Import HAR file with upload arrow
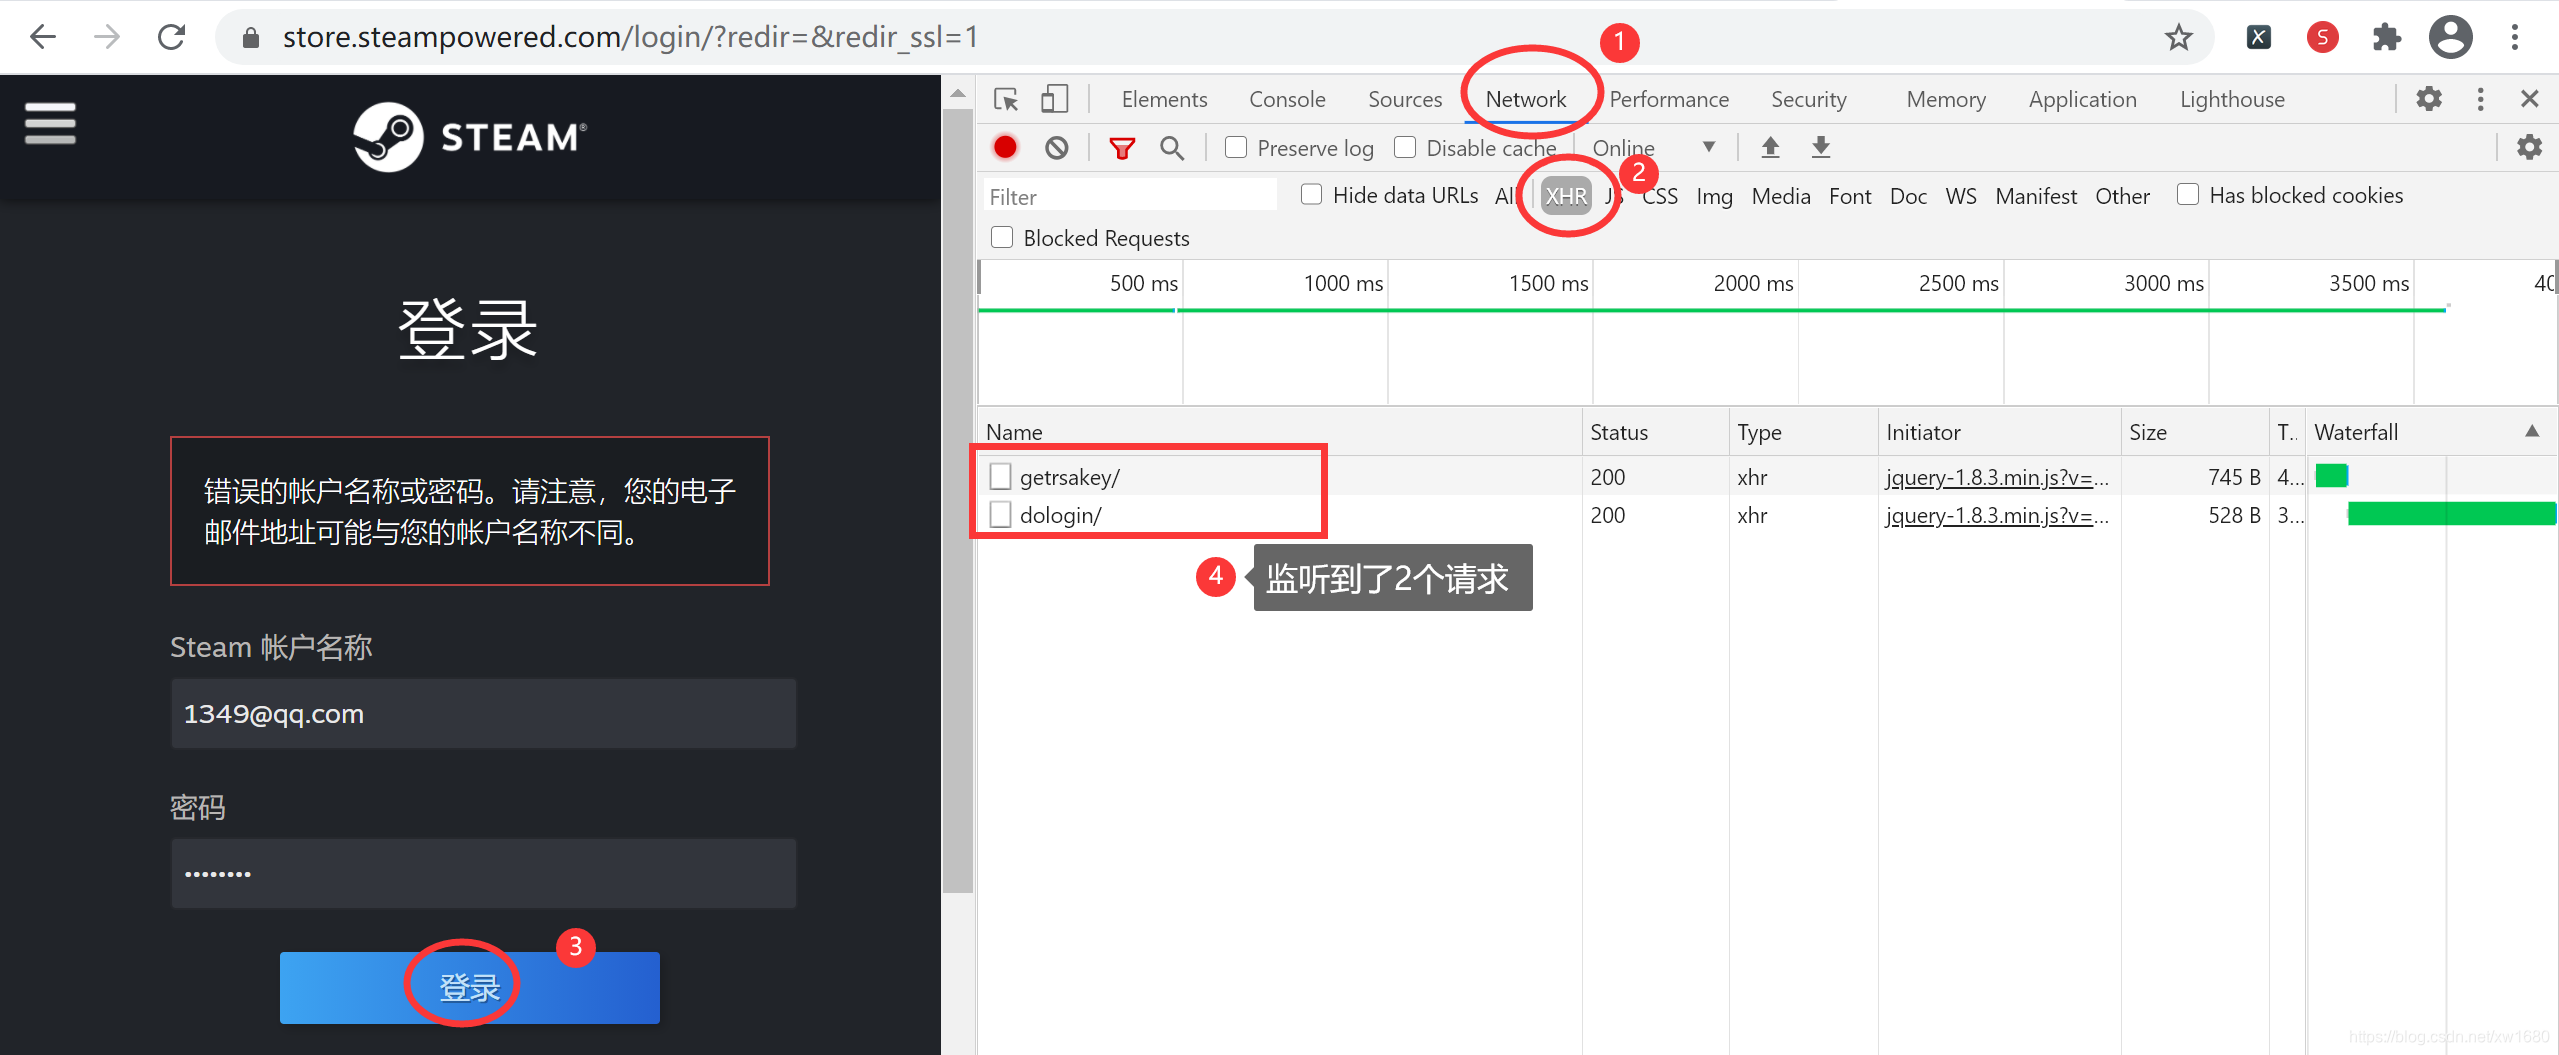The image size is (2559, 1055). pos(1770,148)
